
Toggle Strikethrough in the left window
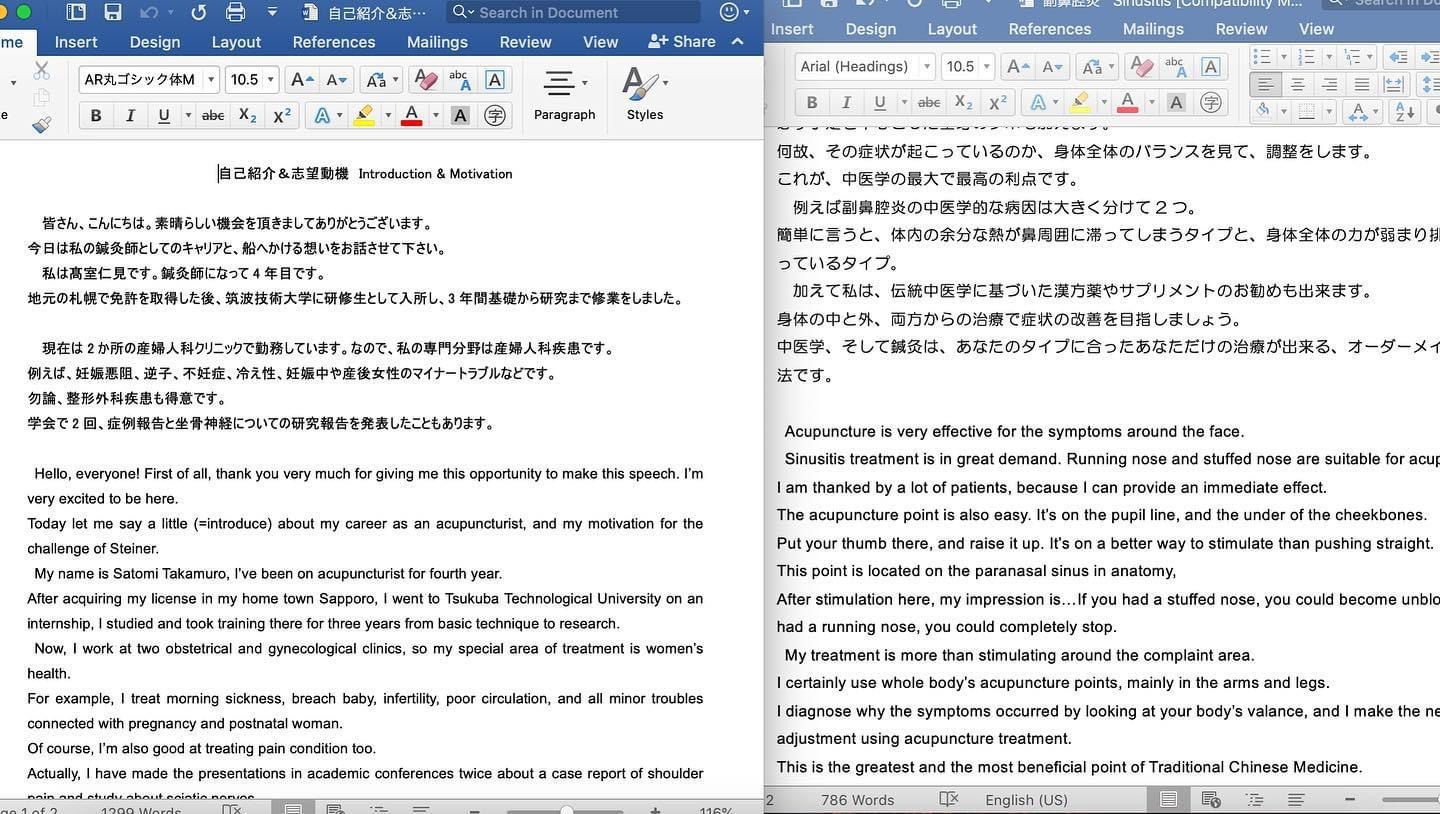click(x=213, y=116)
